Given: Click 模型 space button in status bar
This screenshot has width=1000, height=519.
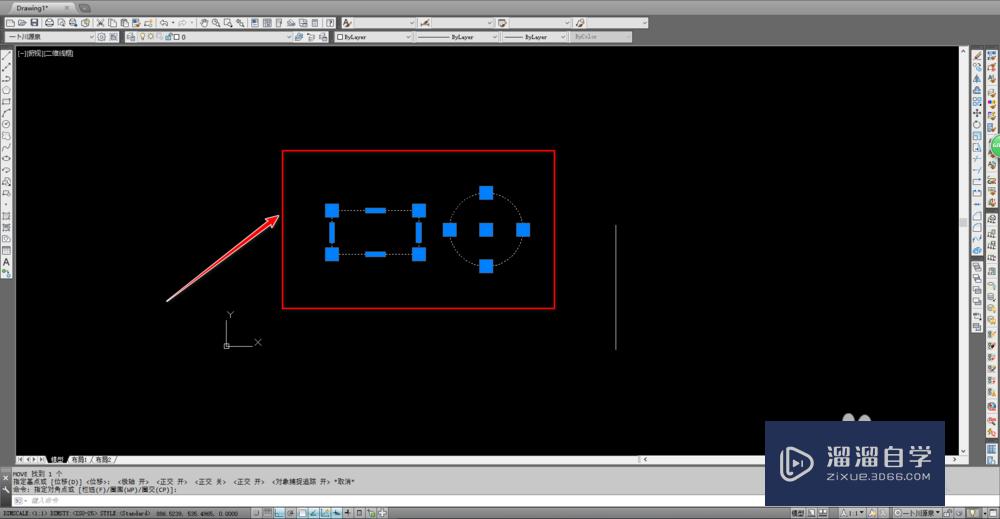Looking at the screenshot, I should (x=798, y=513).
